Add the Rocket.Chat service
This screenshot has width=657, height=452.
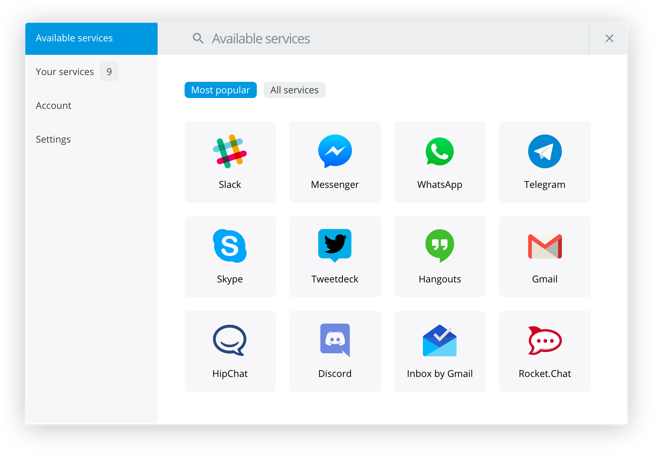[545, 351]
